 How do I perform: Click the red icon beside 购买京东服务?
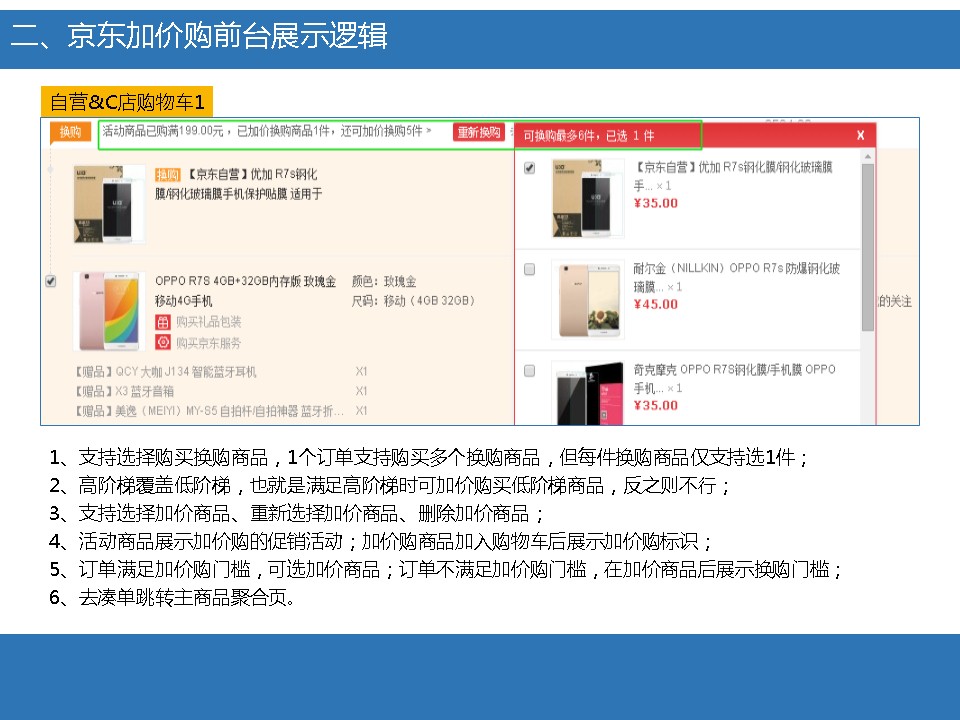pyautogui.click(x=162, y=342)
